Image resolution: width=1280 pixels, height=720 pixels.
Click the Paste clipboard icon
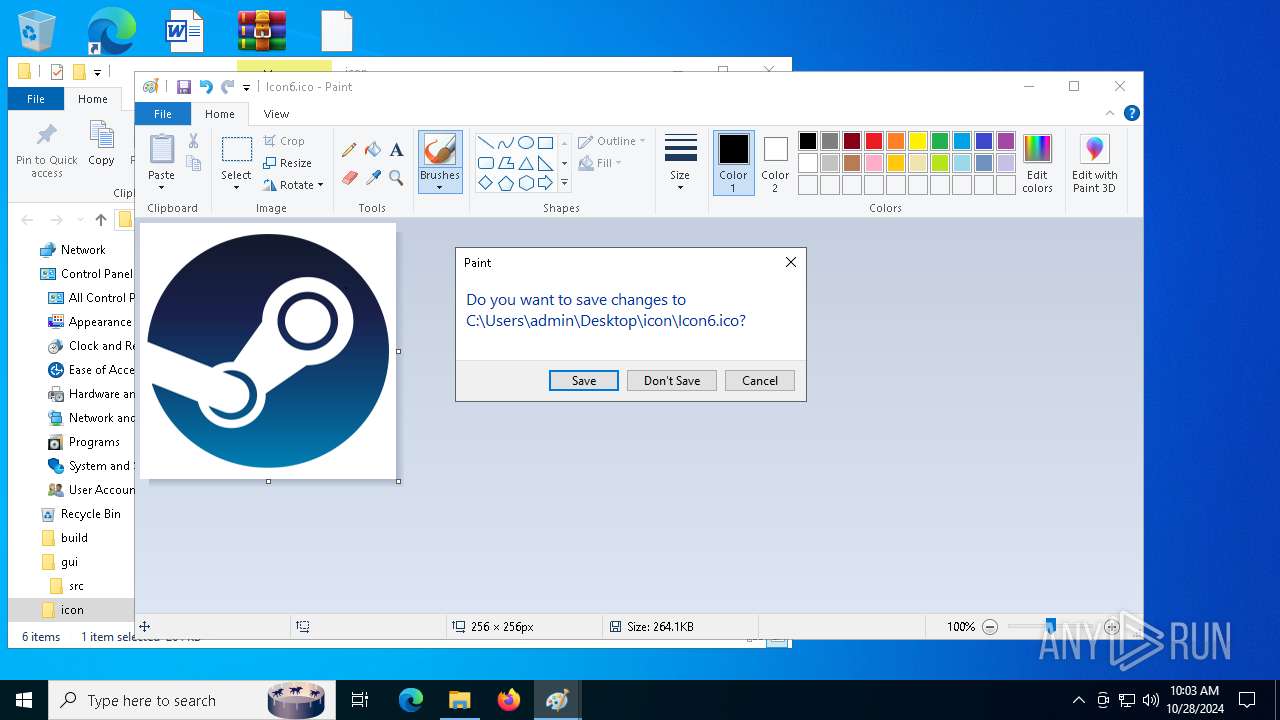click(x=161, y=149)
